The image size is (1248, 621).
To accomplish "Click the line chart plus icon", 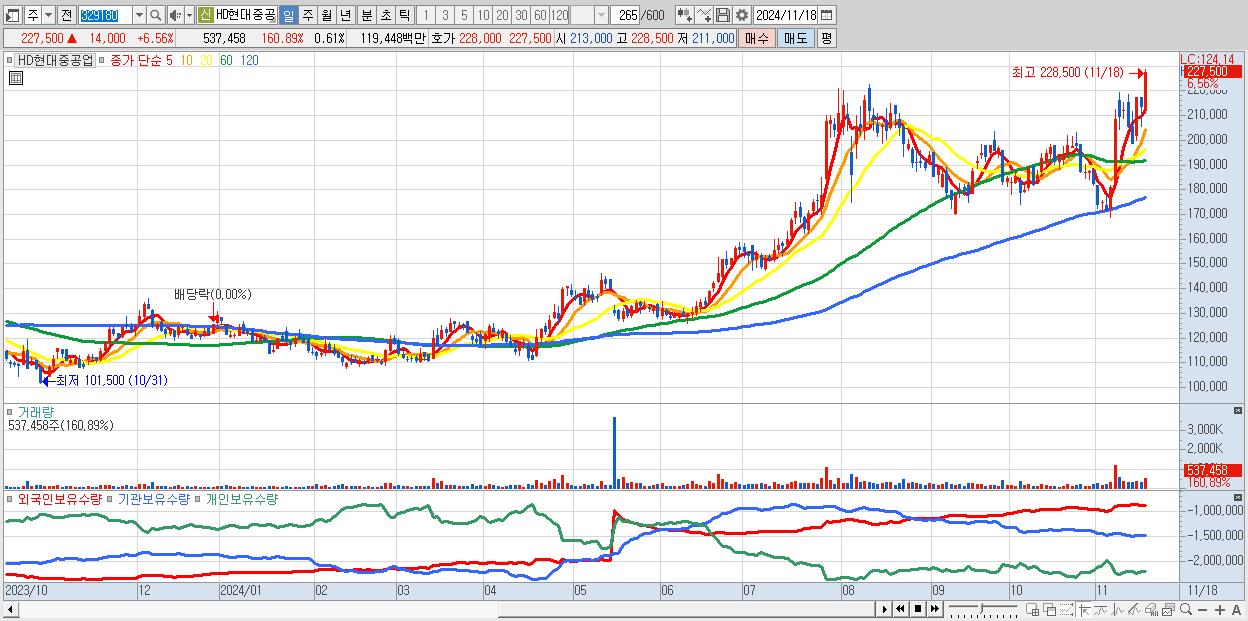I will tap(705, 15).
